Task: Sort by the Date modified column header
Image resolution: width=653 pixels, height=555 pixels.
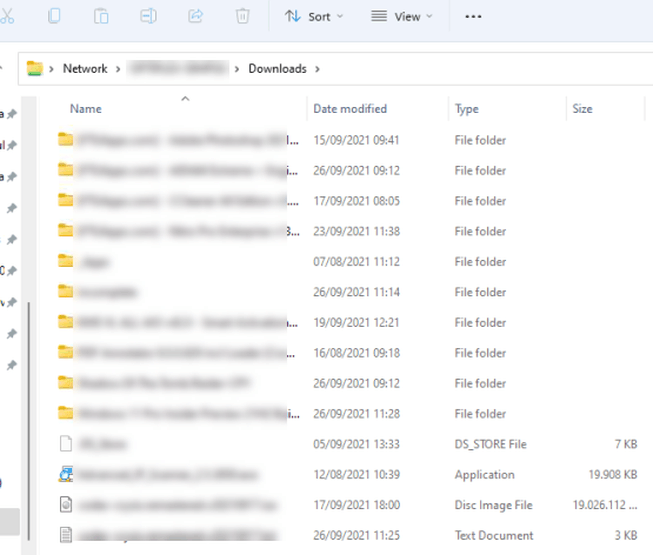Action: coord(350,109)
